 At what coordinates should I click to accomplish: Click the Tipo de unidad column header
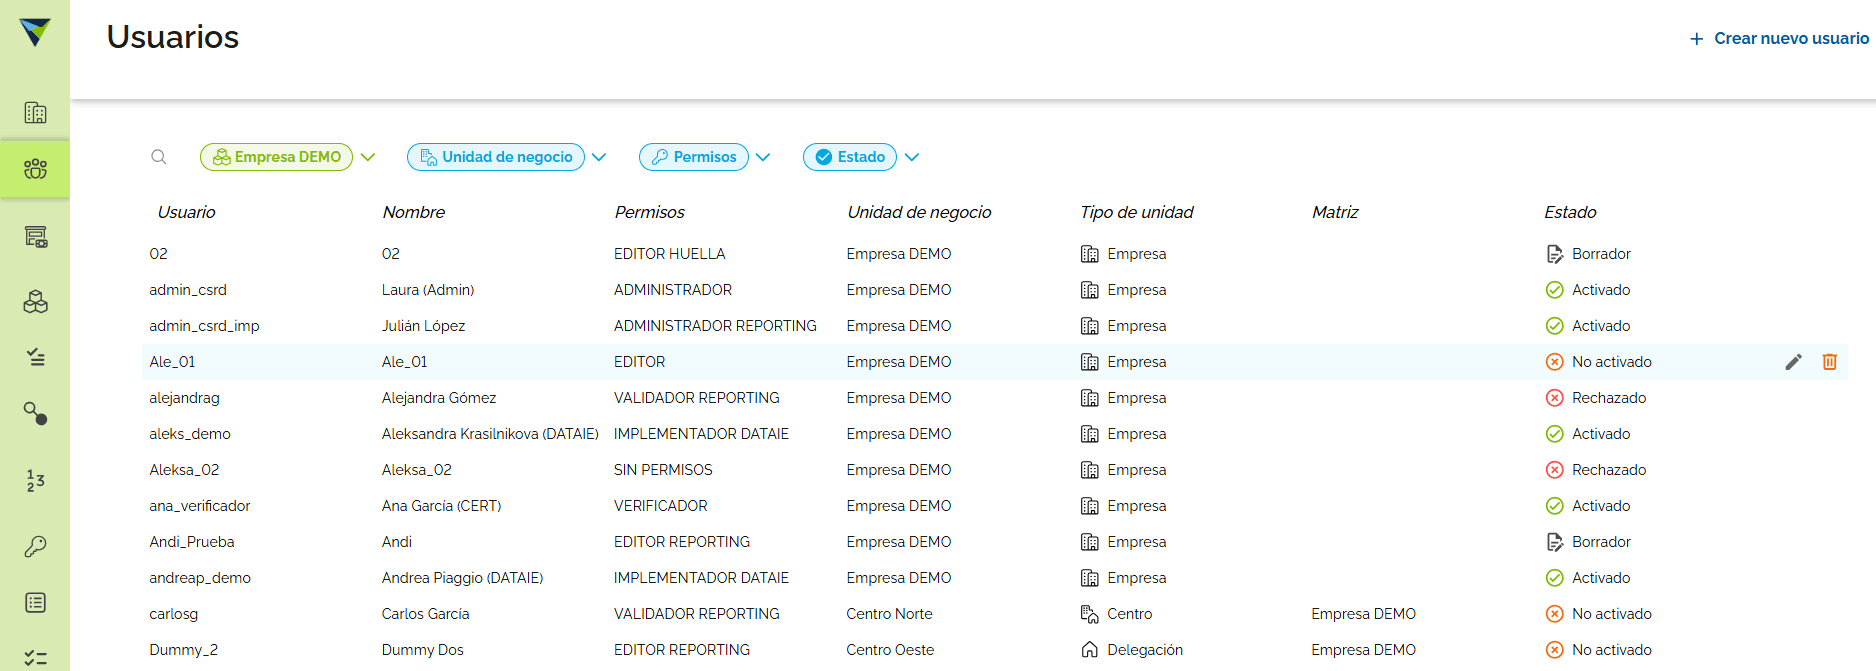[1137, 212]
